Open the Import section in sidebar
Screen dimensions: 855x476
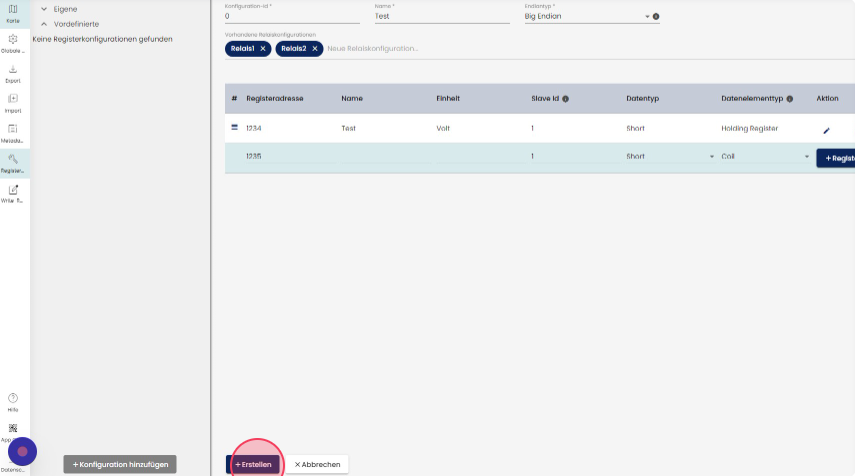click(13, 103)
